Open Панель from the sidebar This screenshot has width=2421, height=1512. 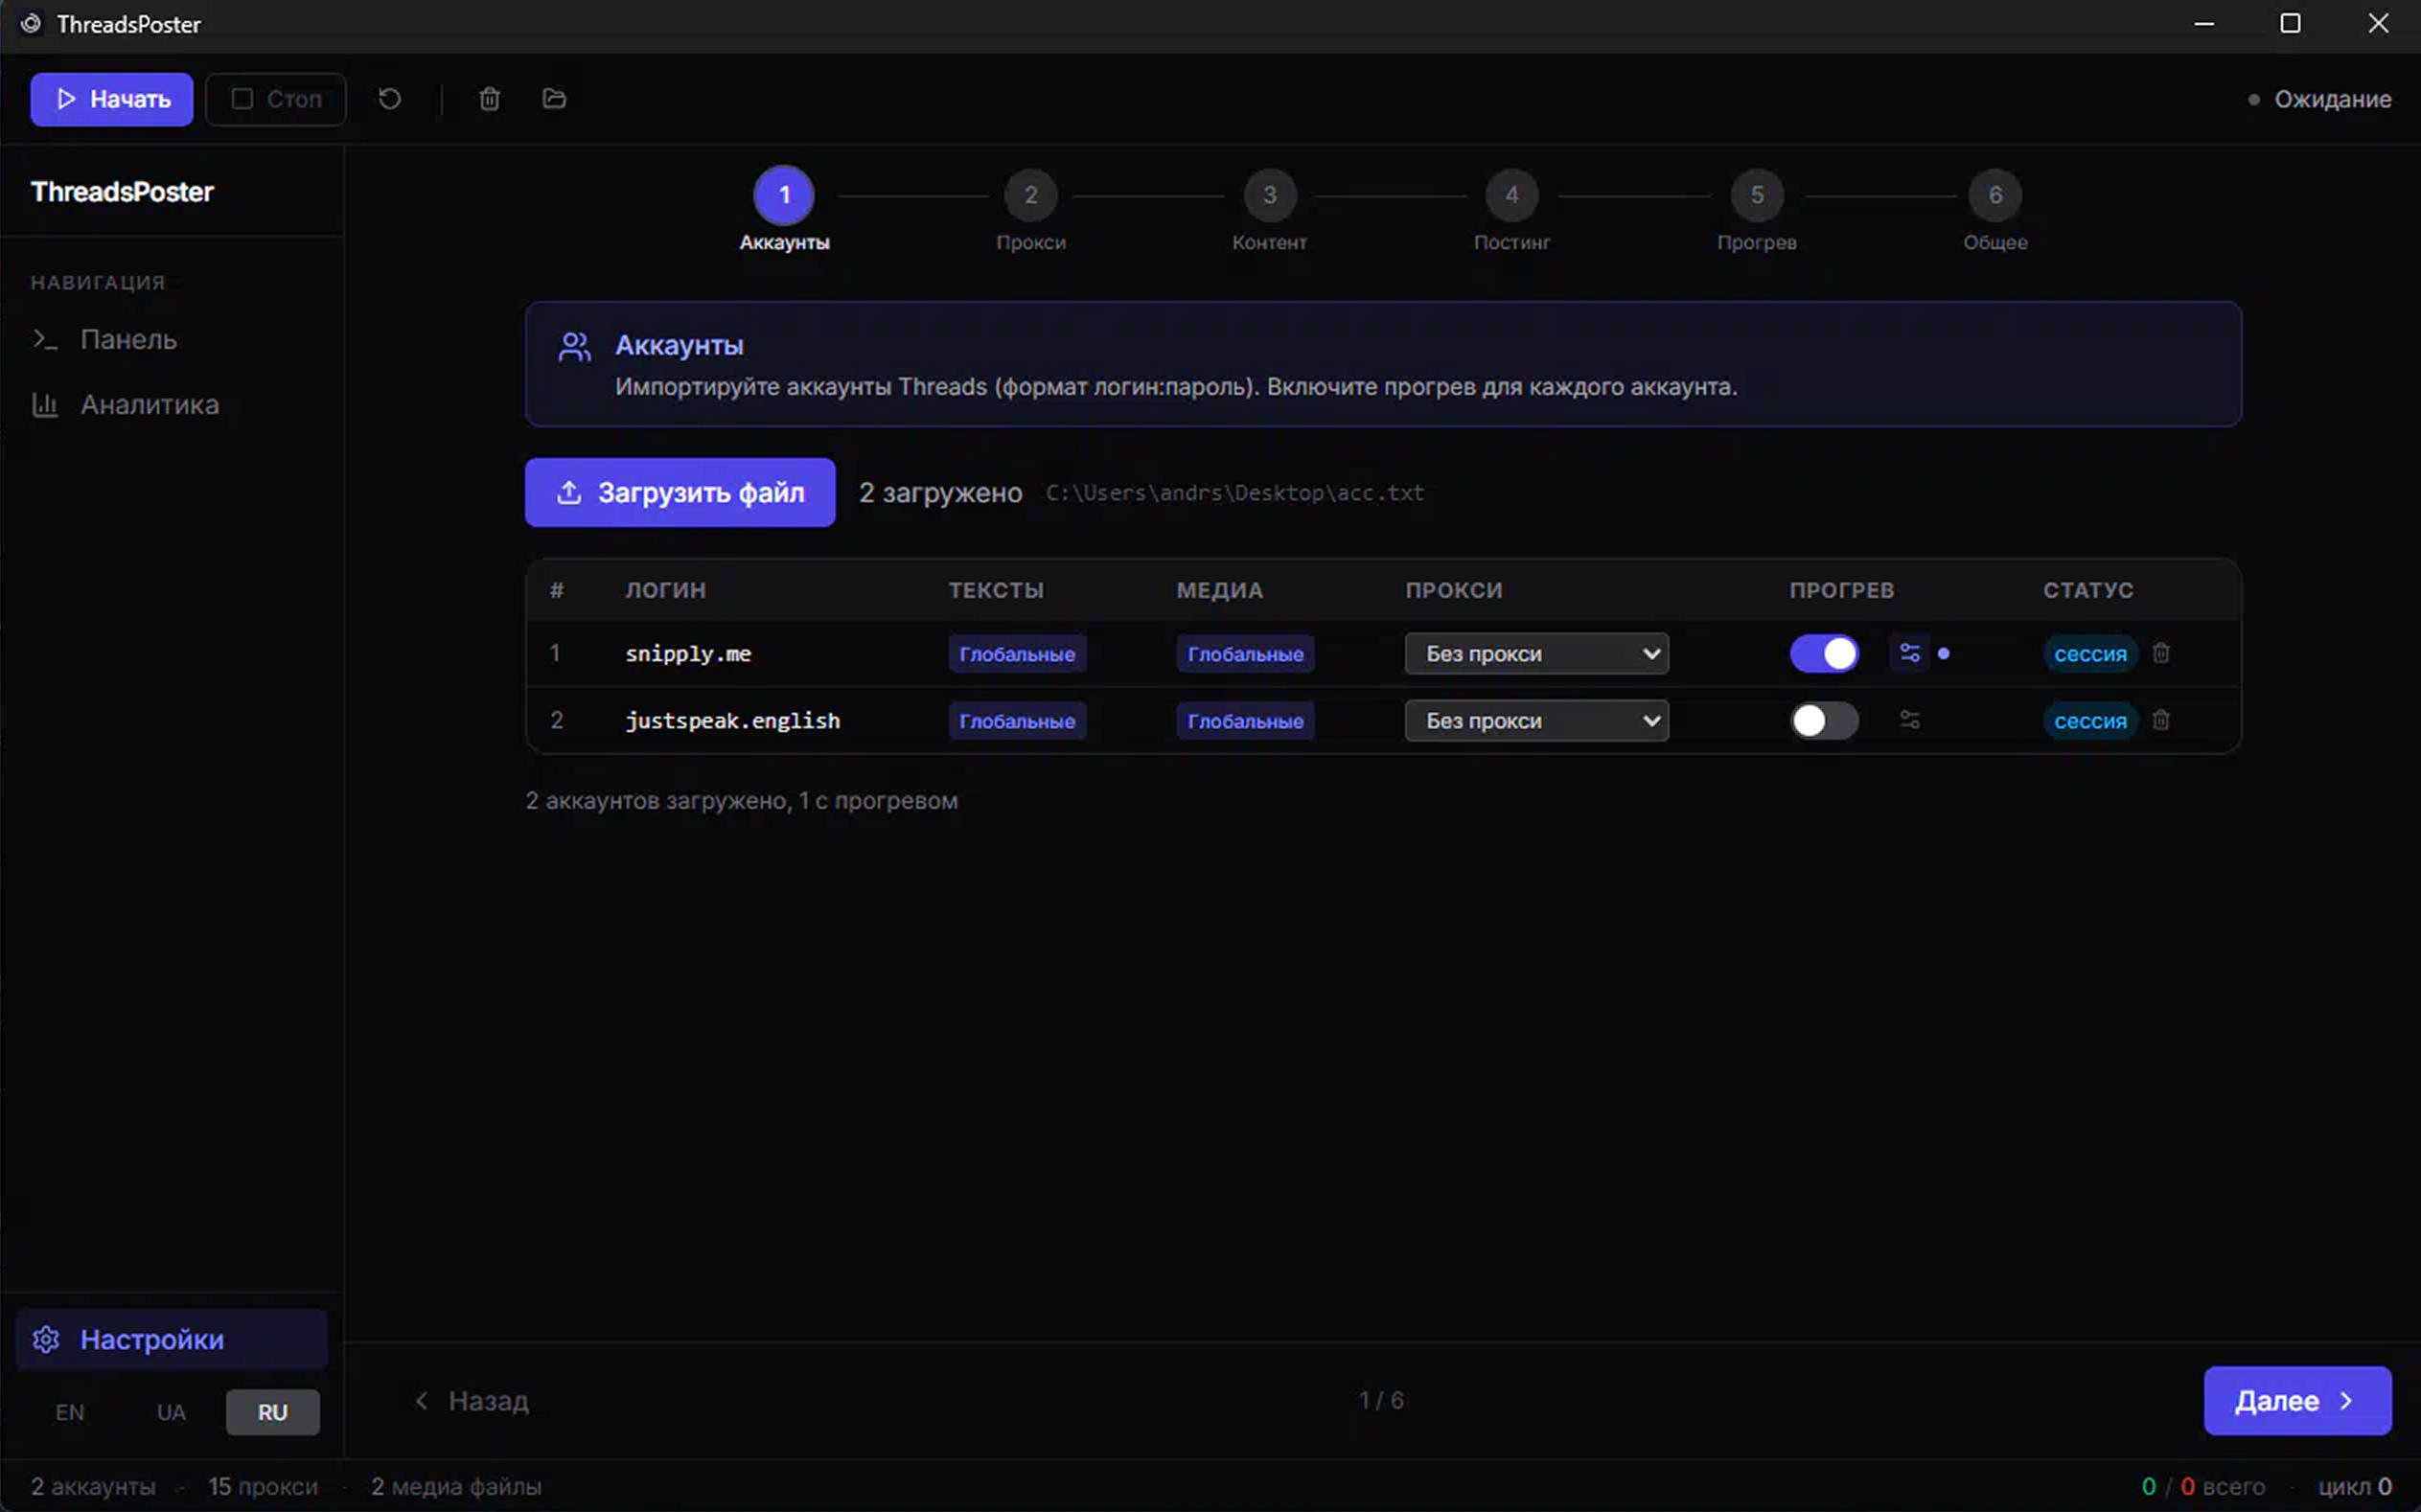pos(128,339)
